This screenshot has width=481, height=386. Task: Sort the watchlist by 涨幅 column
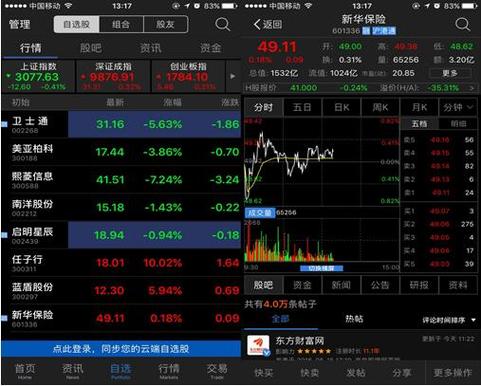pos(172,102)
